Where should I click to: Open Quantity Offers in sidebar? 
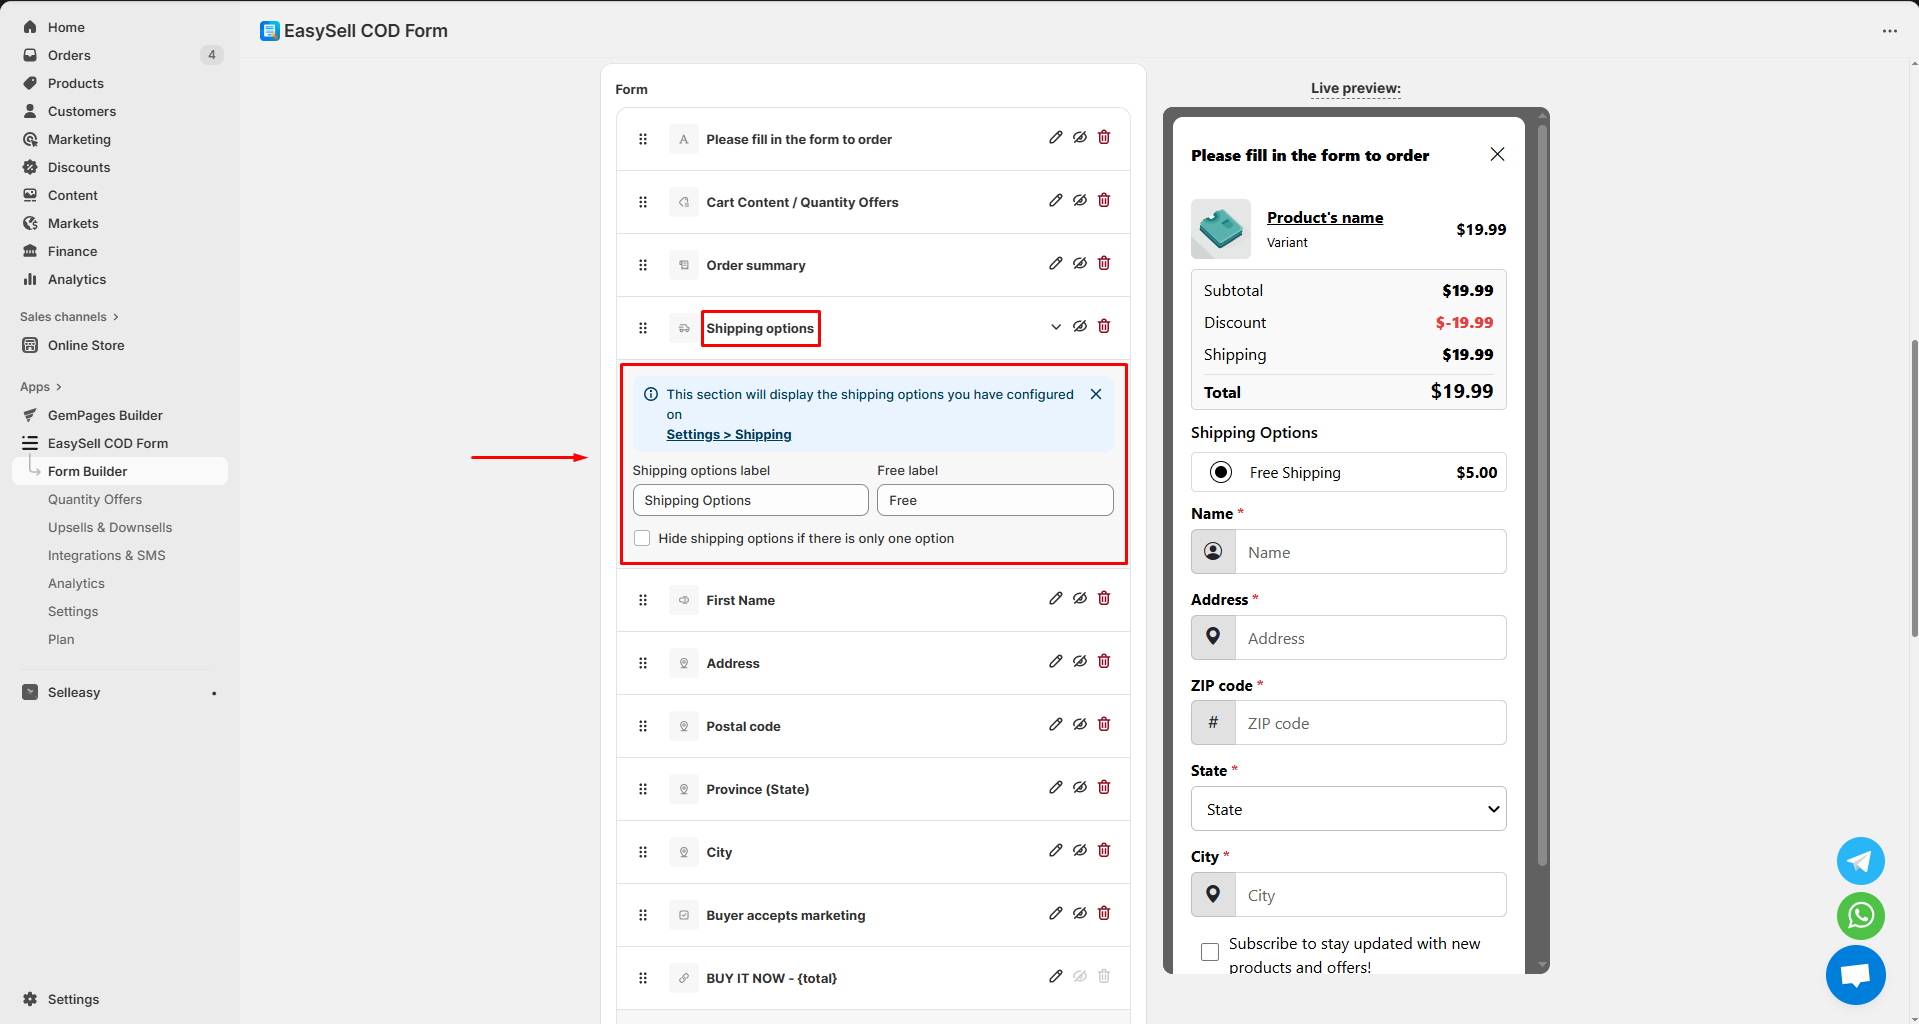click(95, 499)
